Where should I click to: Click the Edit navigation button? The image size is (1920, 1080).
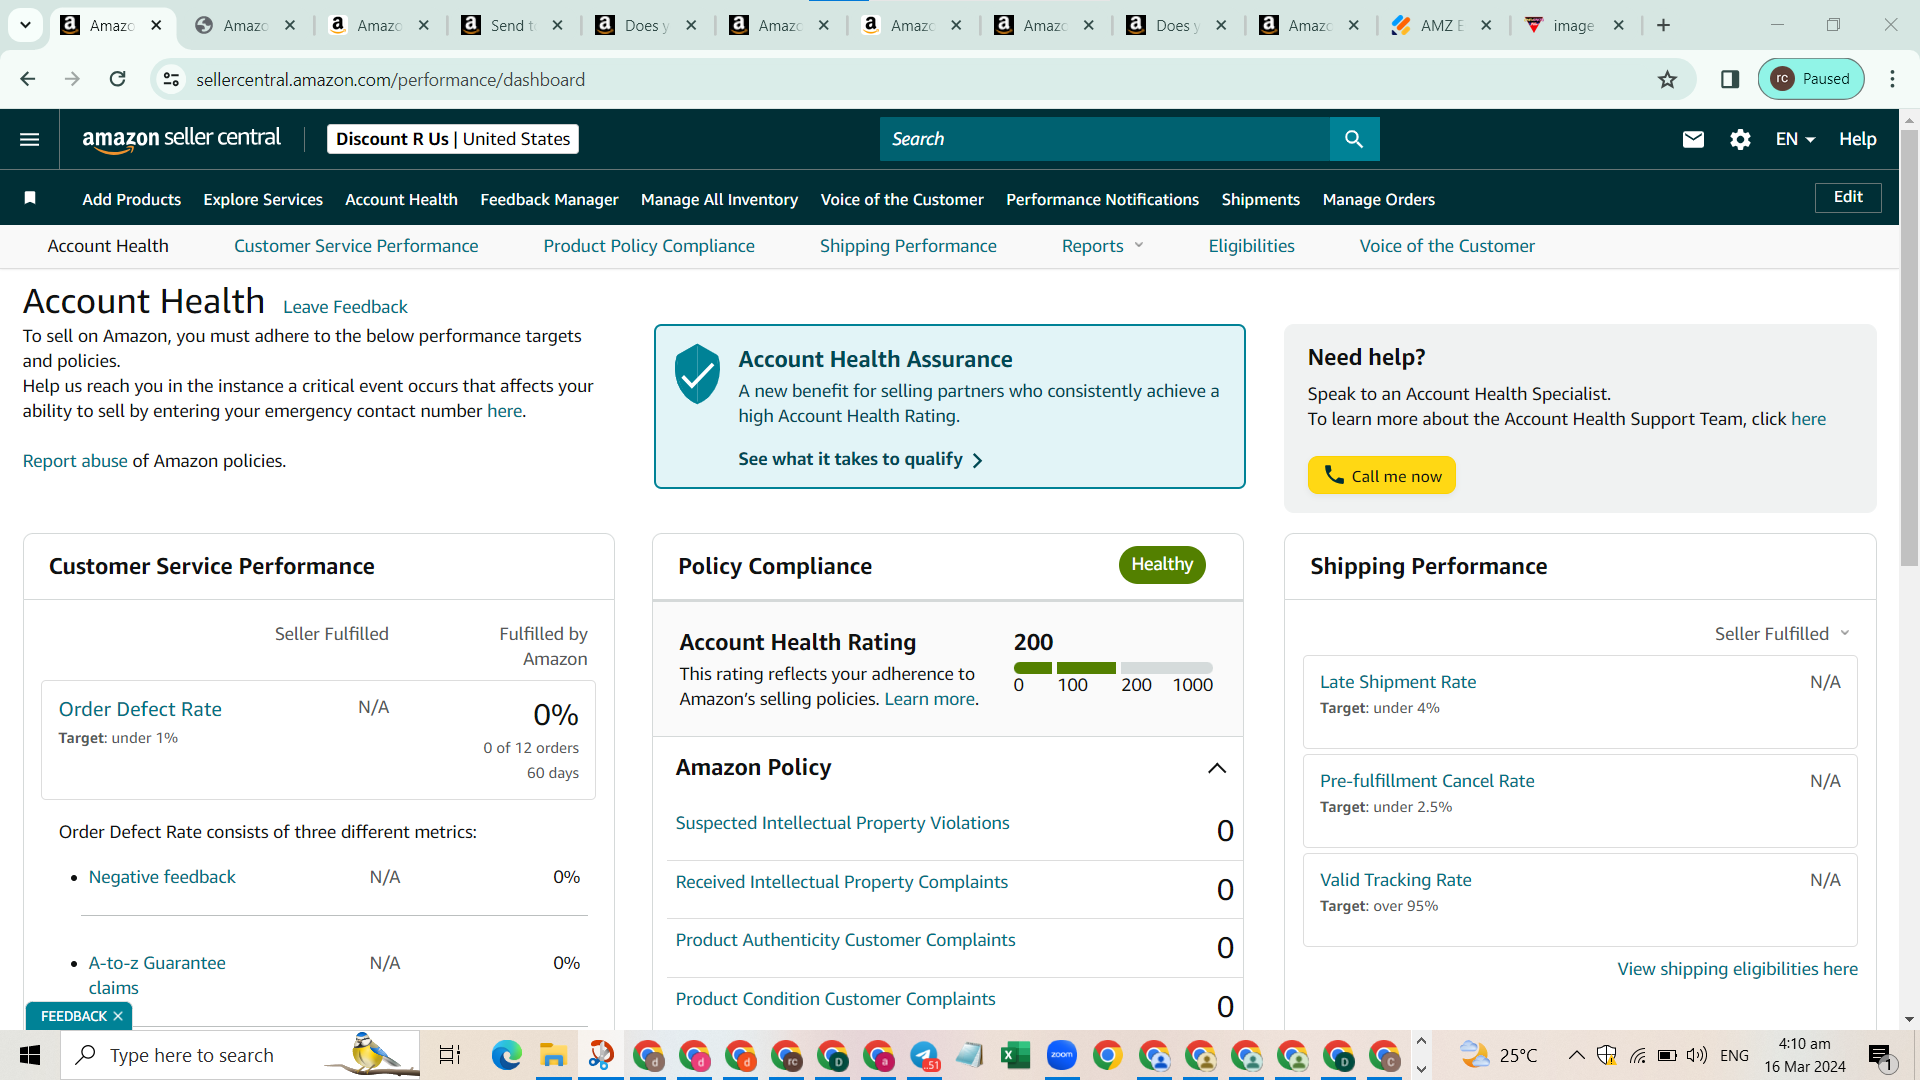[x=1848, y=197]
